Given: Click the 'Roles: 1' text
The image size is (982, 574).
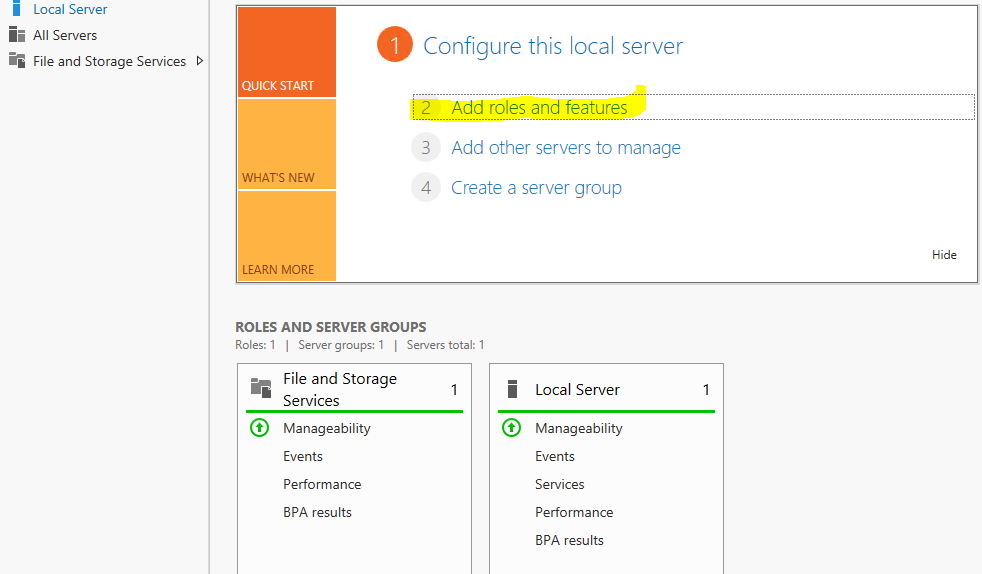Looking at the screenshot, I should [255, 345].
